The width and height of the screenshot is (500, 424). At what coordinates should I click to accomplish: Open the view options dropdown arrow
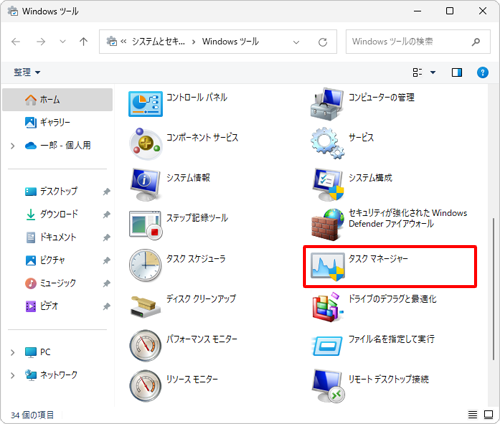pos(433,72)
